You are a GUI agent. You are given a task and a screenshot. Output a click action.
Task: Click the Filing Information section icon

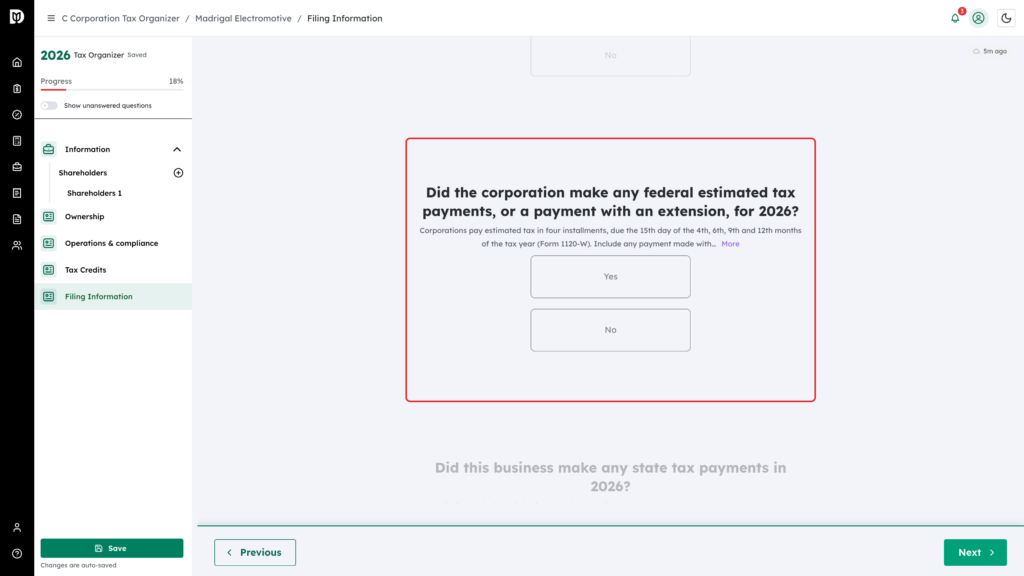[x=48, y=296]
